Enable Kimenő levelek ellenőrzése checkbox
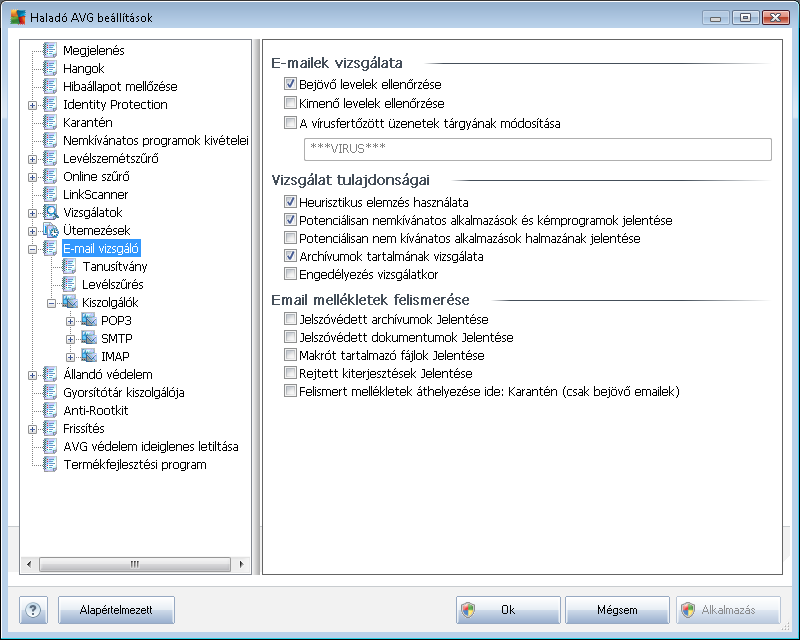Image resolution: width=800 pixels, height=640 pixels. [x=290, y=103]
